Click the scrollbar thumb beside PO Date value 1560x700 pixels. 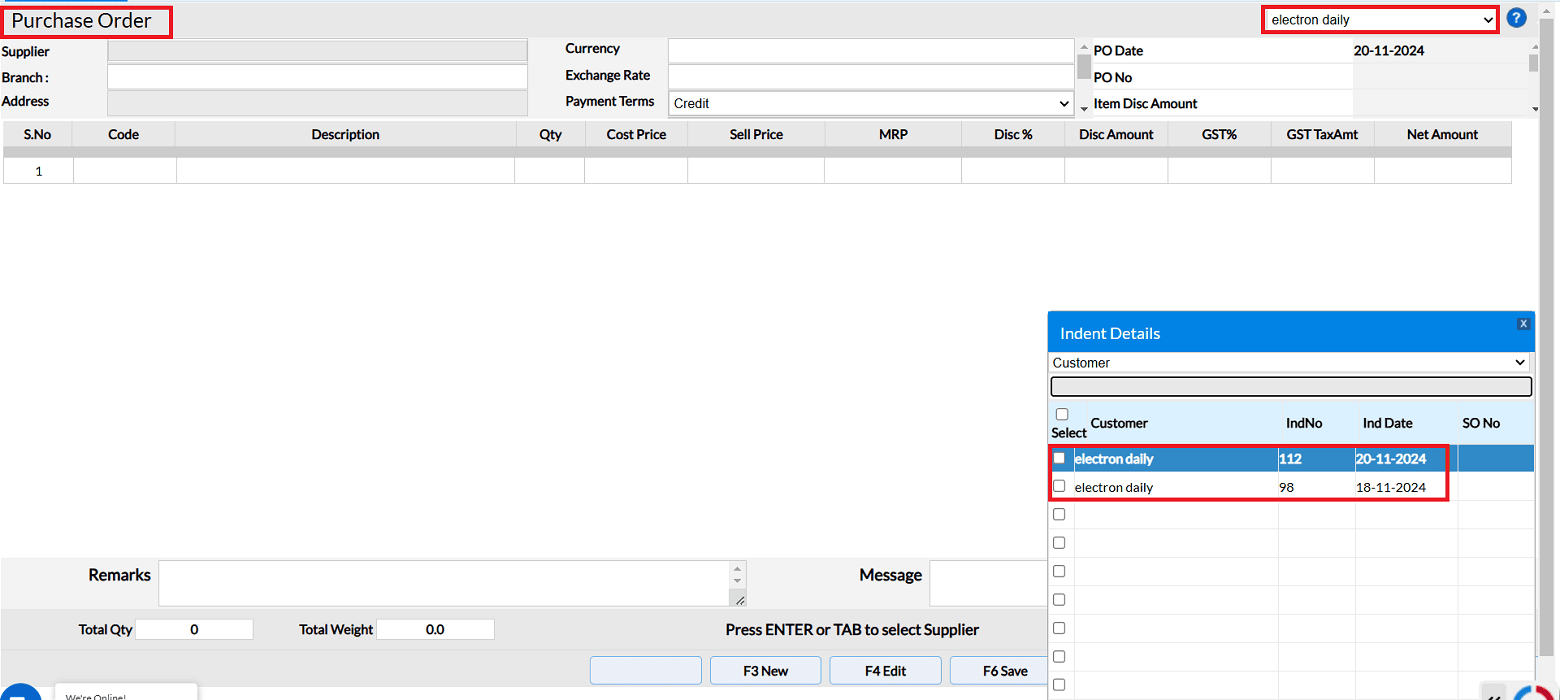coord(1534,63)
